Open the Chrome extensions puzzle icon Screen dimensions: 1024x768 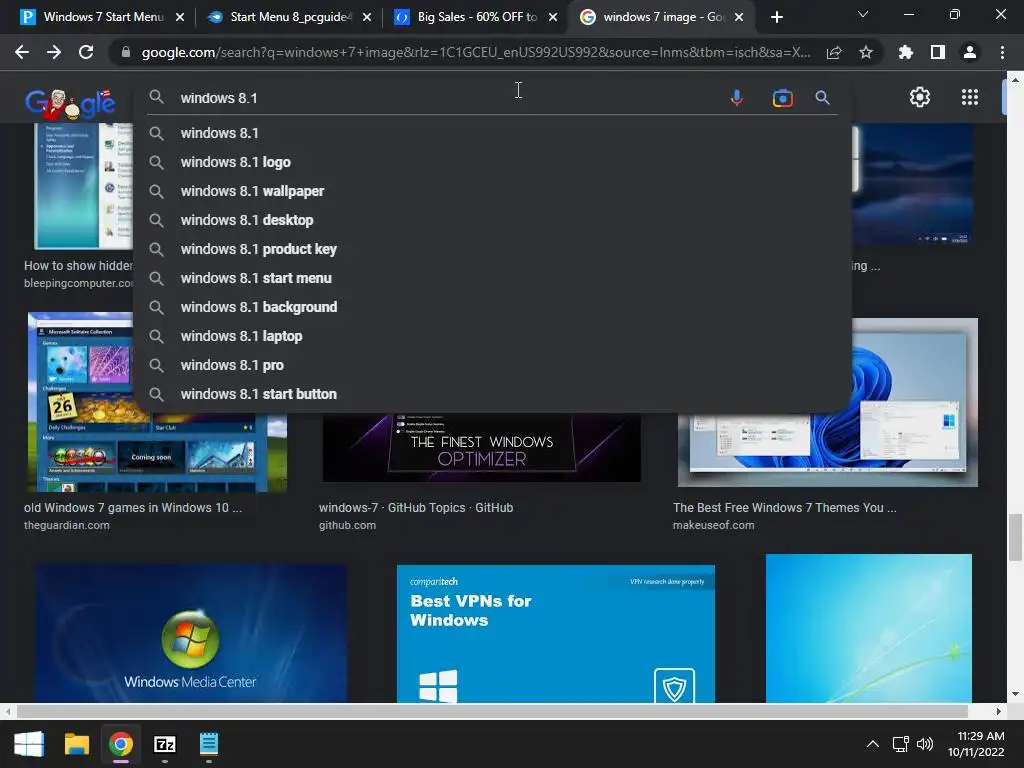point(906,52)
